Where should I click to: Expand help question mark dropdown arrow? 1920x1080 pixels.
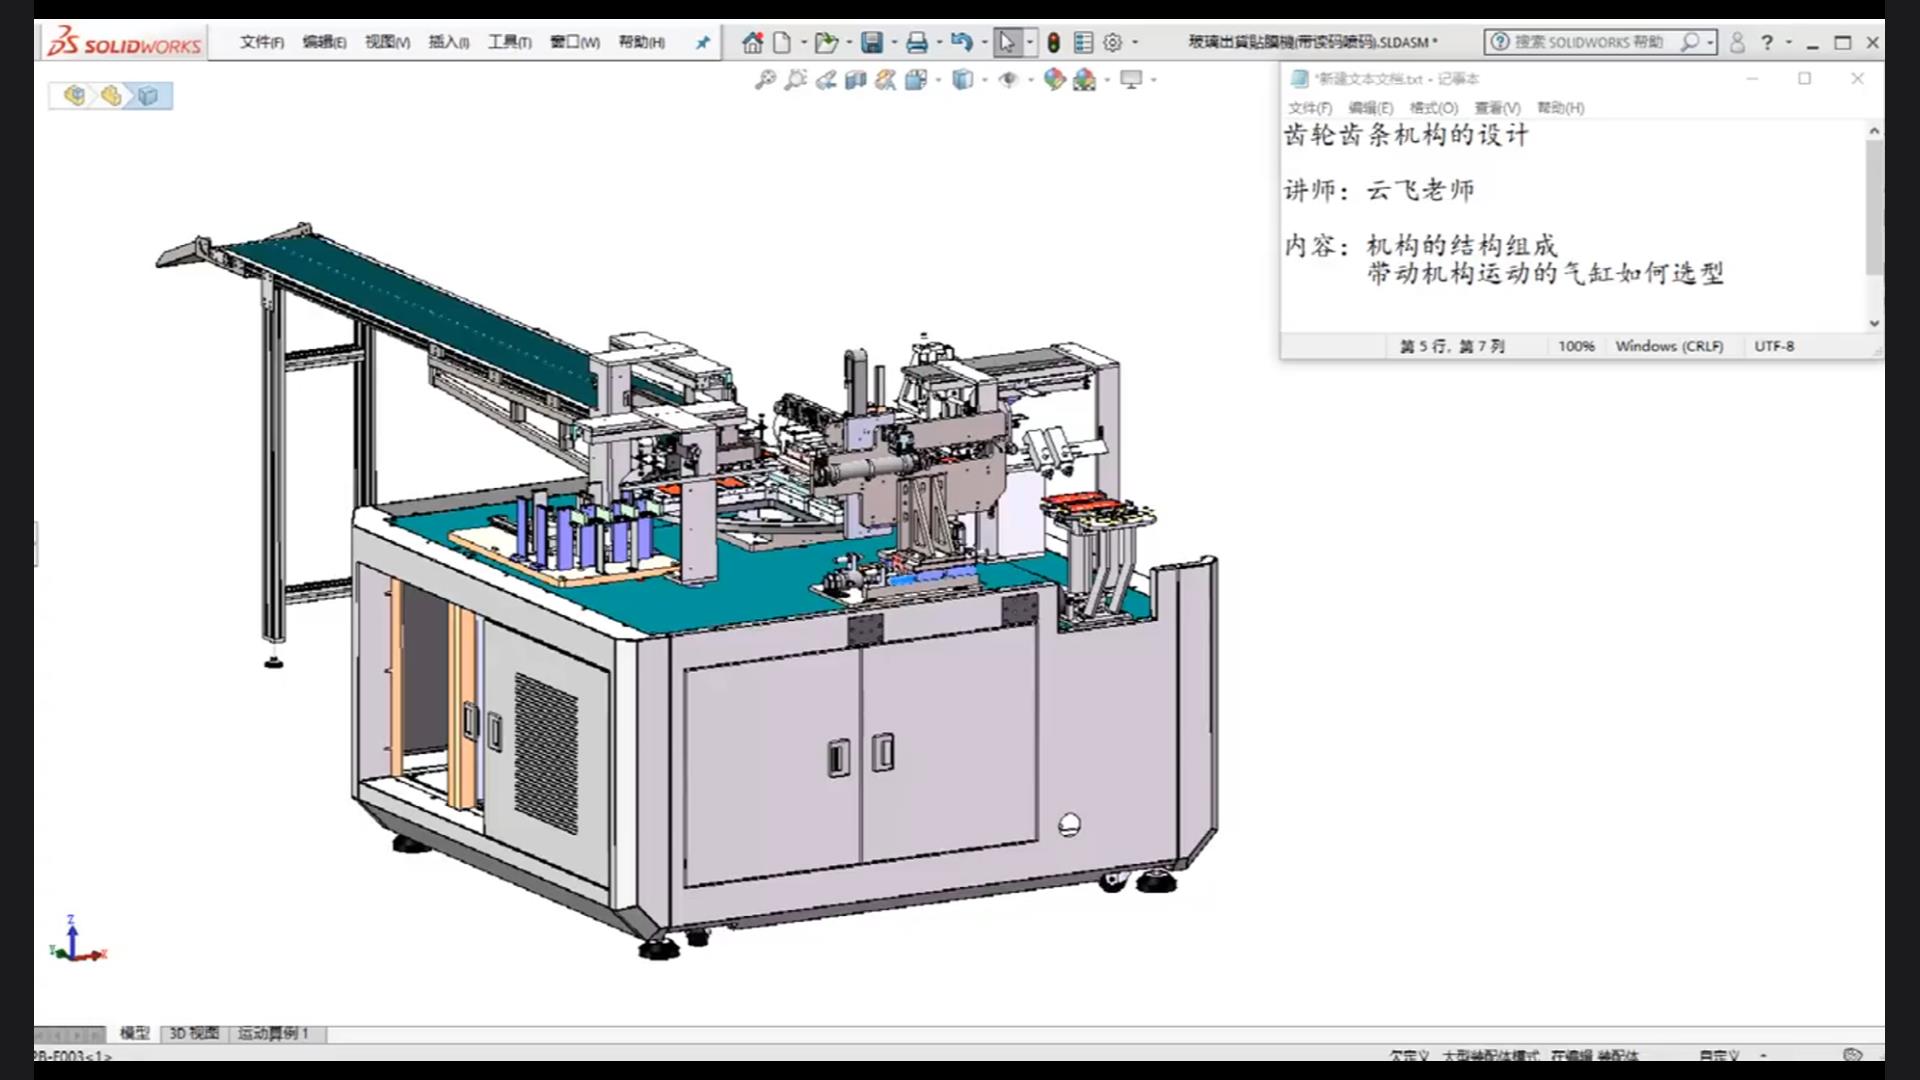point(1789,42)
